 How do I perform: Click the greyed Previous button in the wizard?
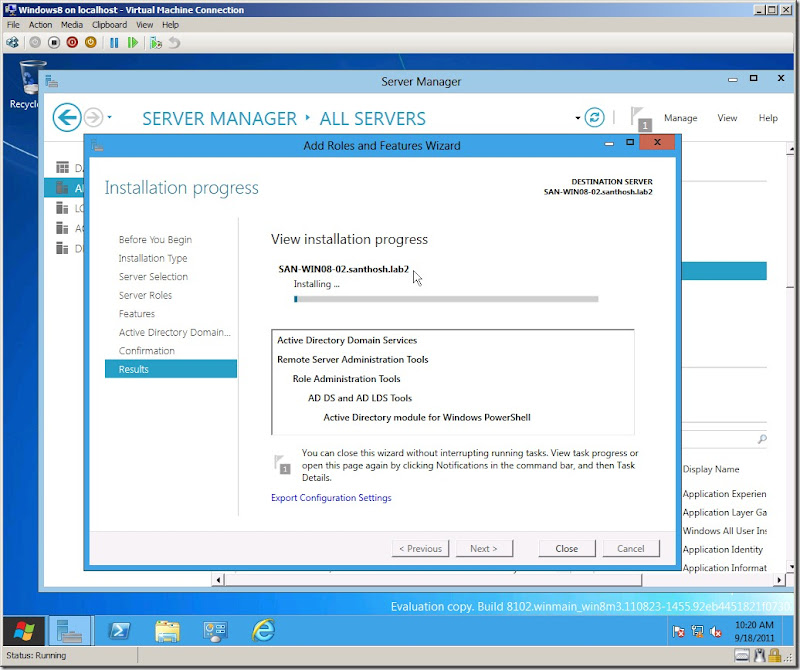pos(420,549)
